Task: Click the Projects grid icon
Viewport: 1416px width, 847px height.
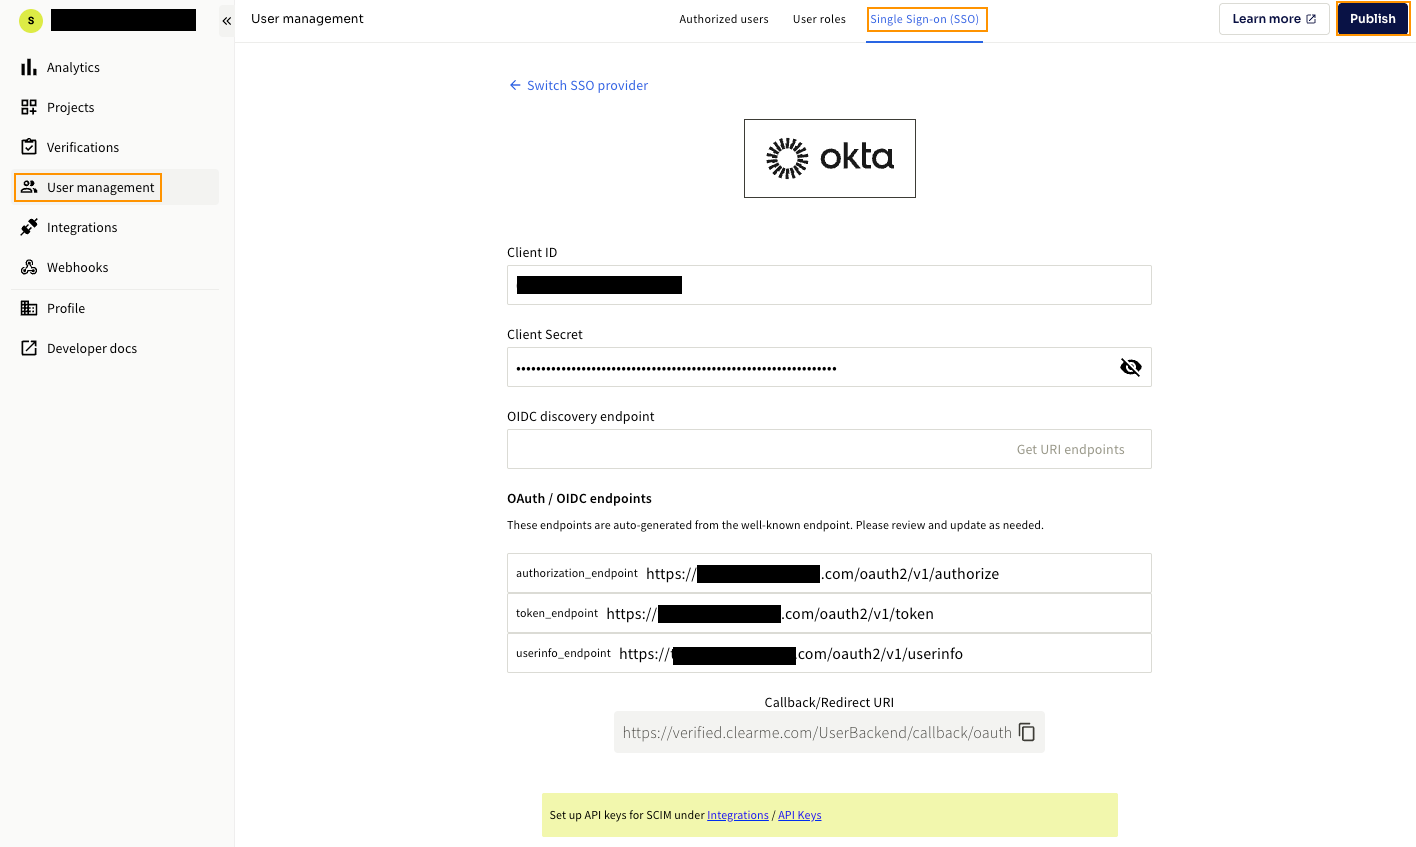Action: (x=29, y=107)
